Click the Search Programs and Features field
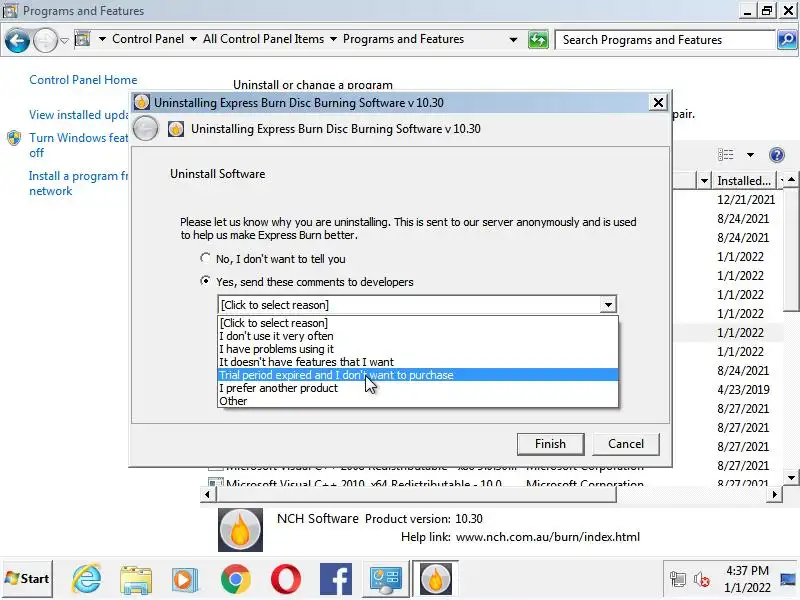This screenshot has width=800, height=600. coord(665,40)
